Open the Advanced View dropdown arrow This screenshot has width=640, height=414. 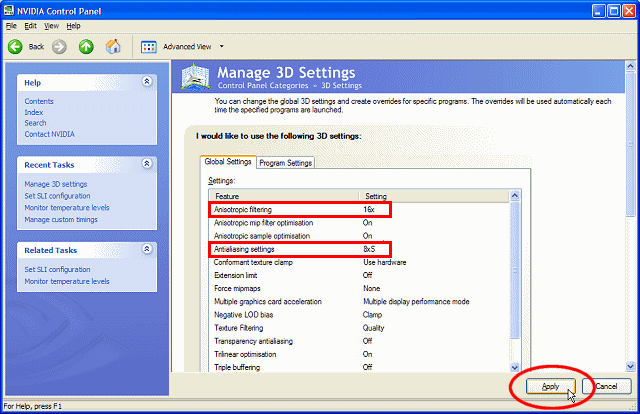coord(222,47)
